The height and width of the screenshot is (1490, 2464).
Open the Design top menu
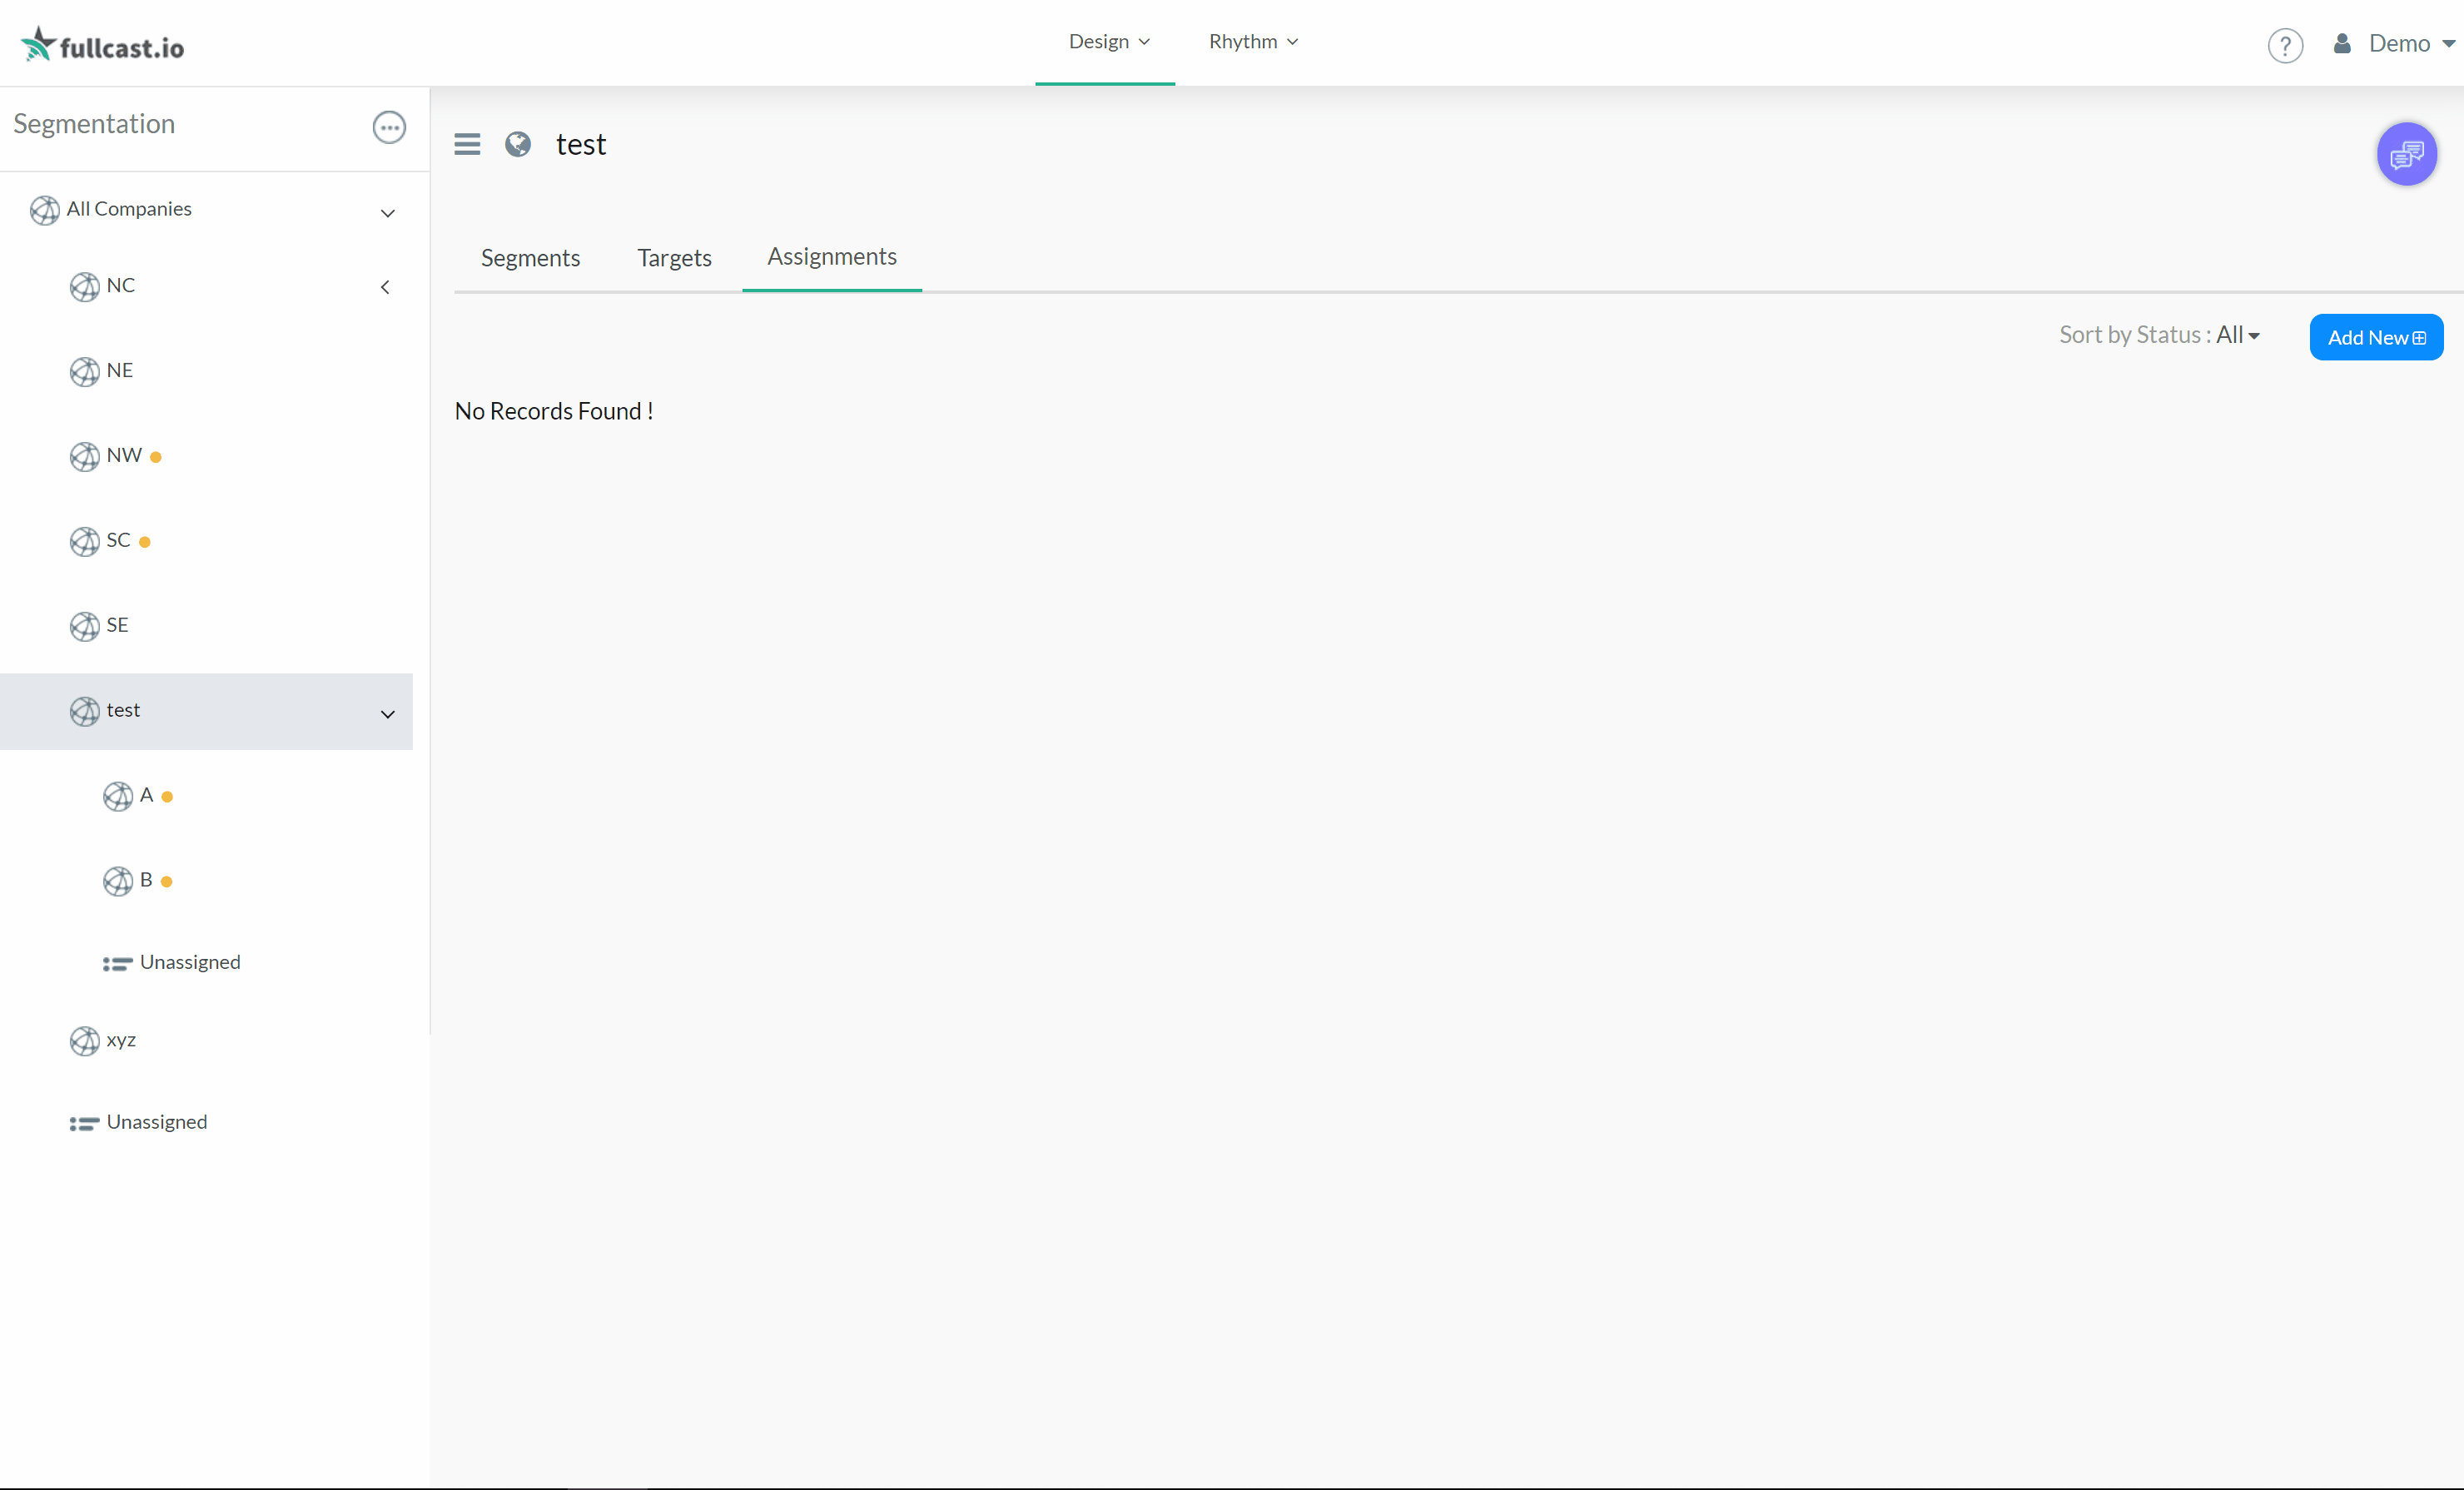tap(1108, 42)
